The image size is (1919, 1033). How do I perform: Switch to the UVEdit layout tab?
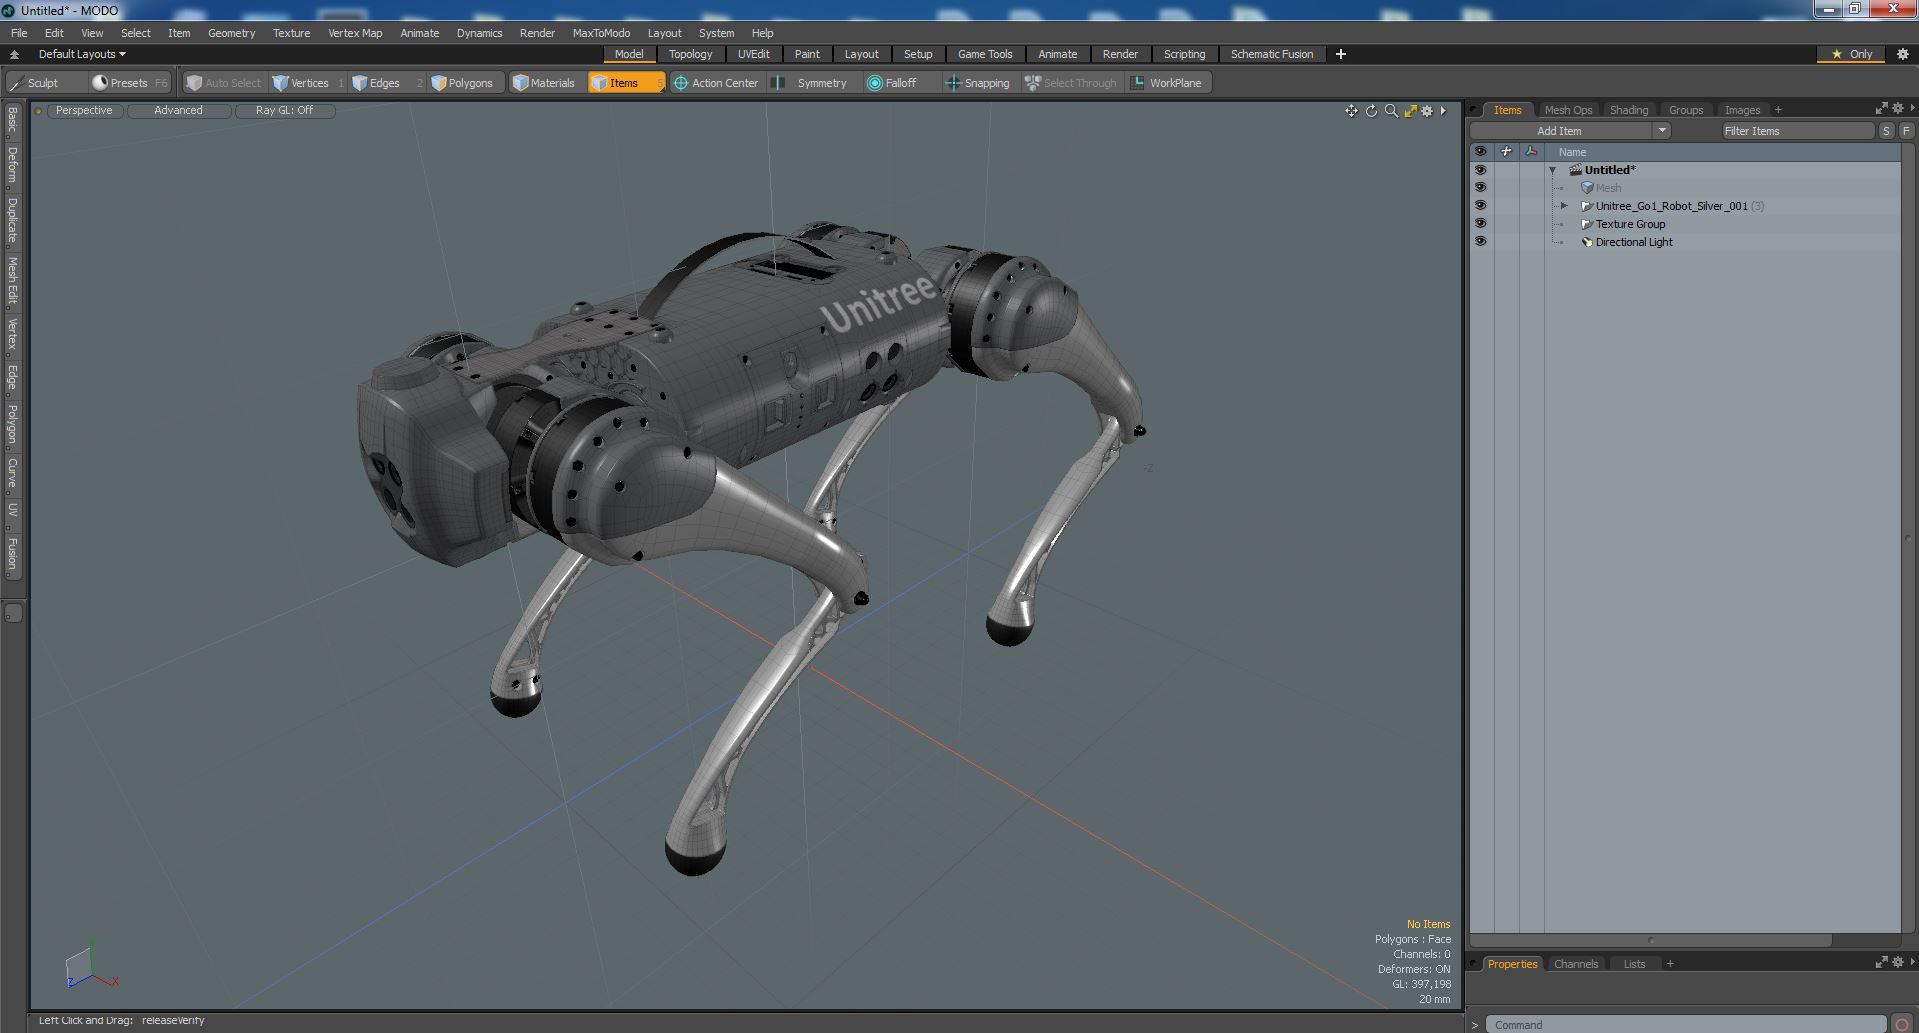tap(753, 54)
